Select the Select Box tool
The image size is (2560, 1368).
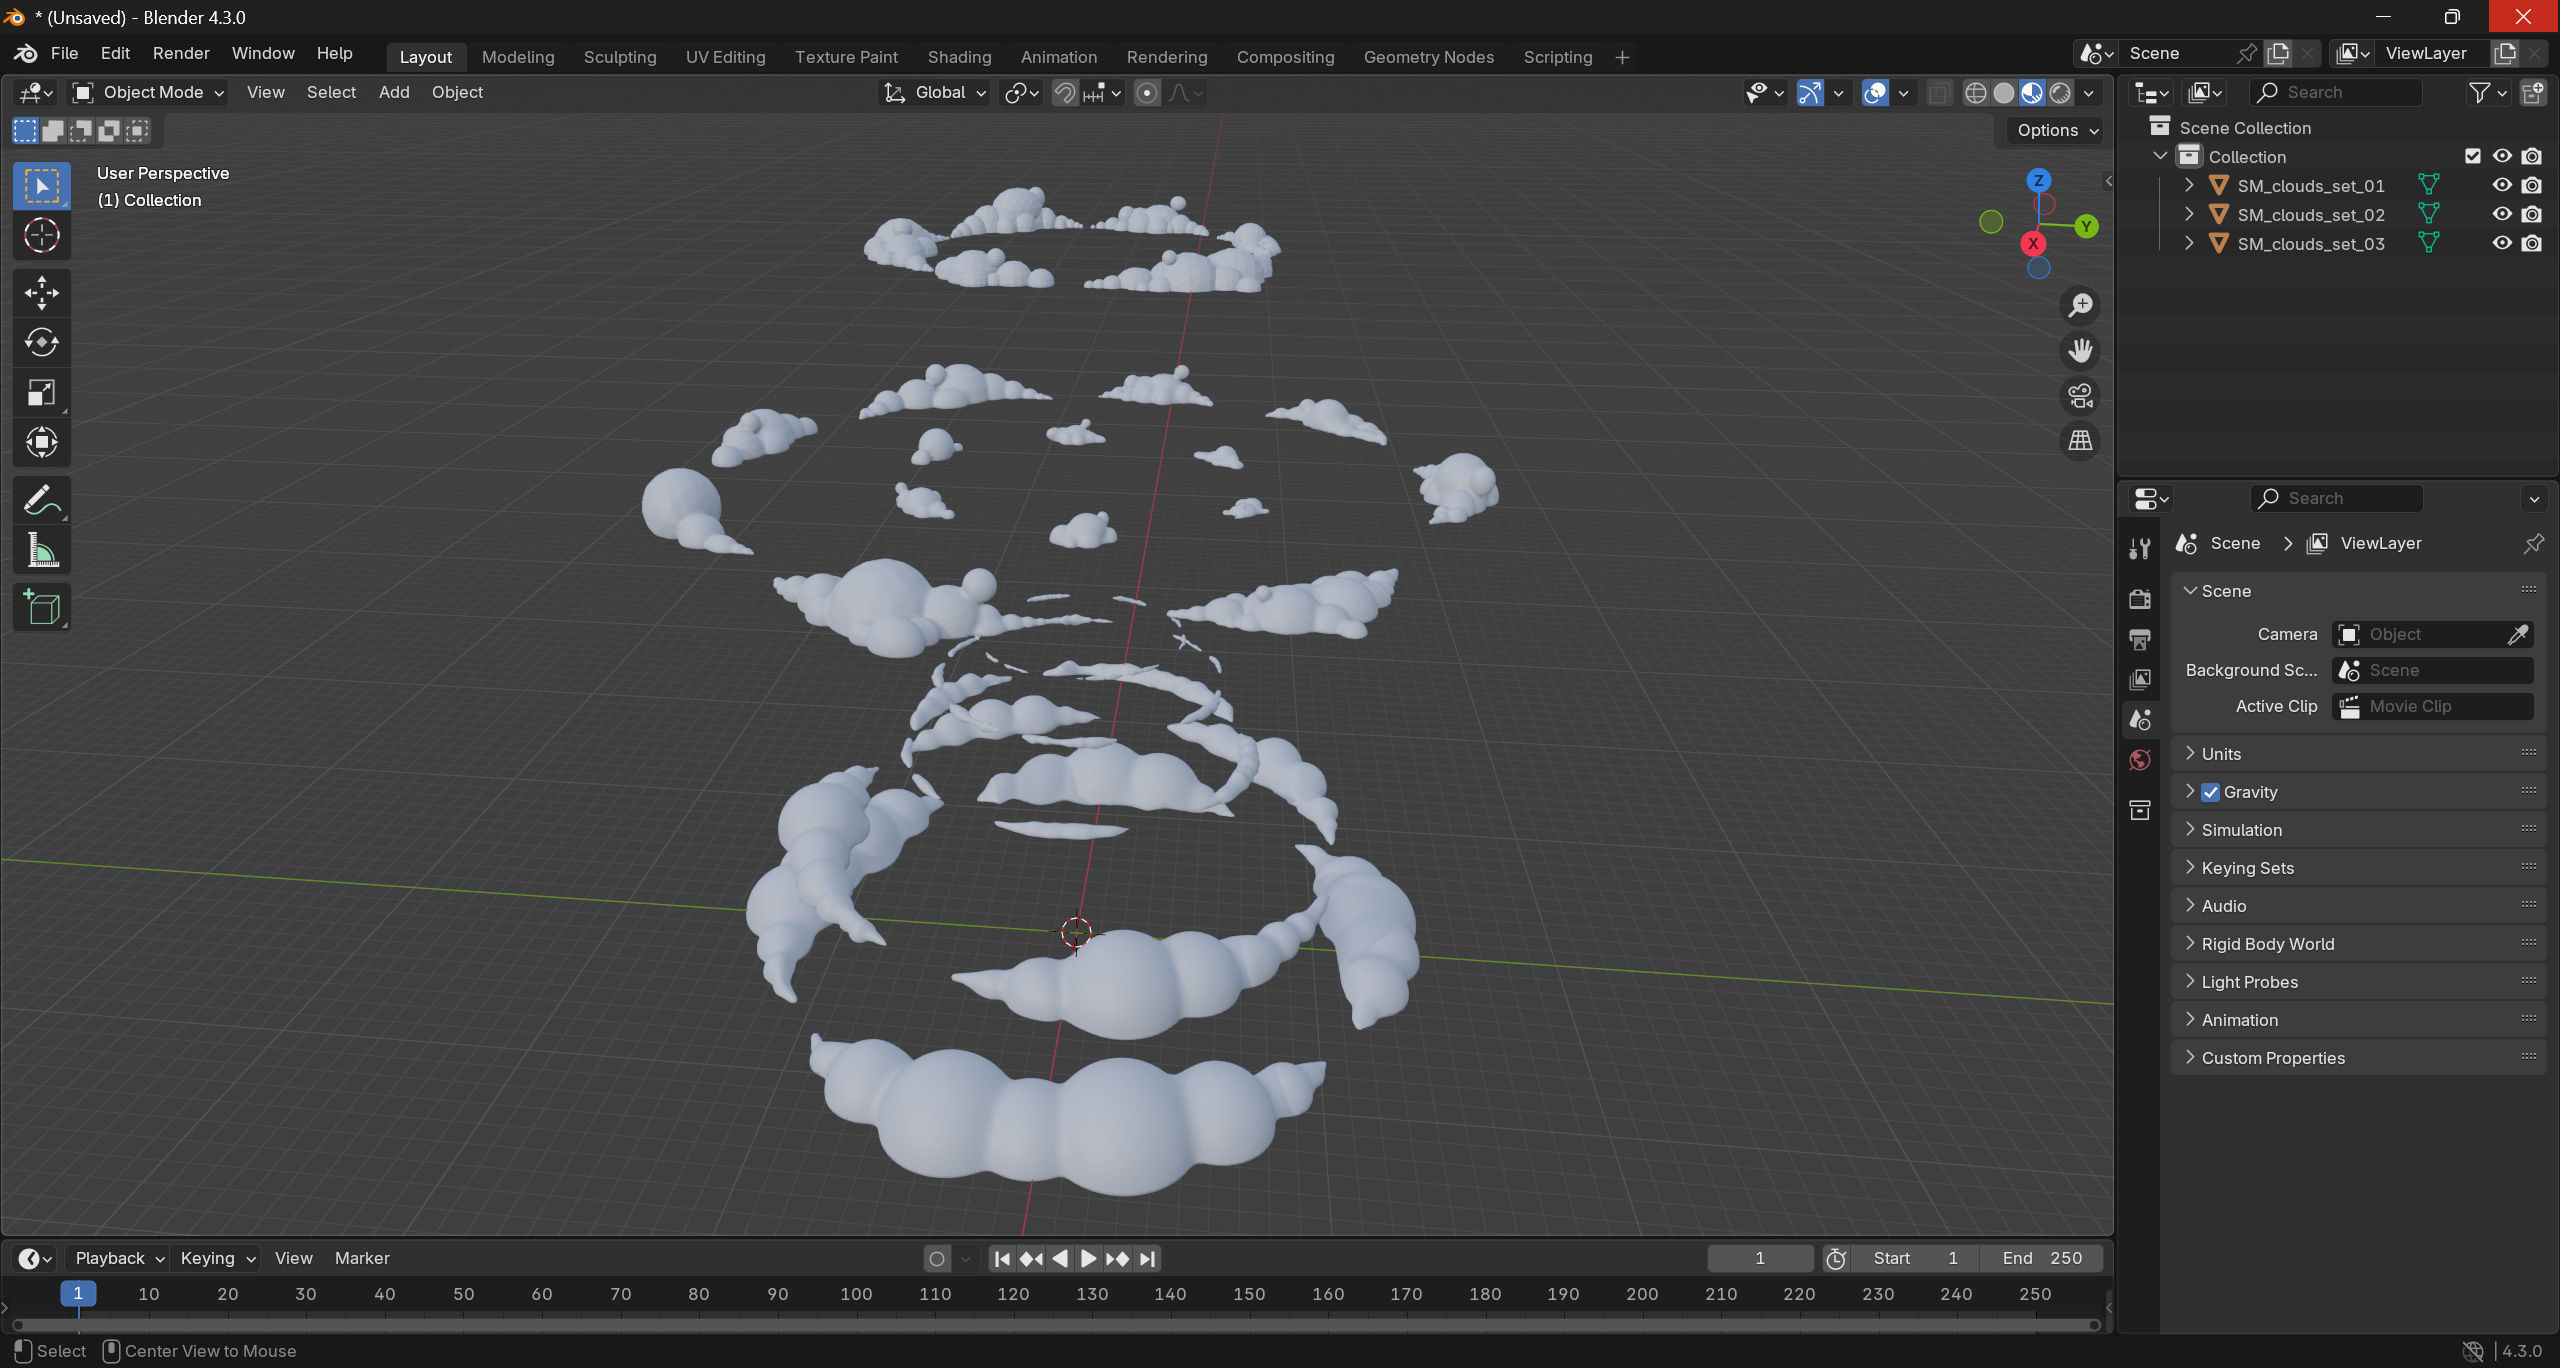(41, 186)
